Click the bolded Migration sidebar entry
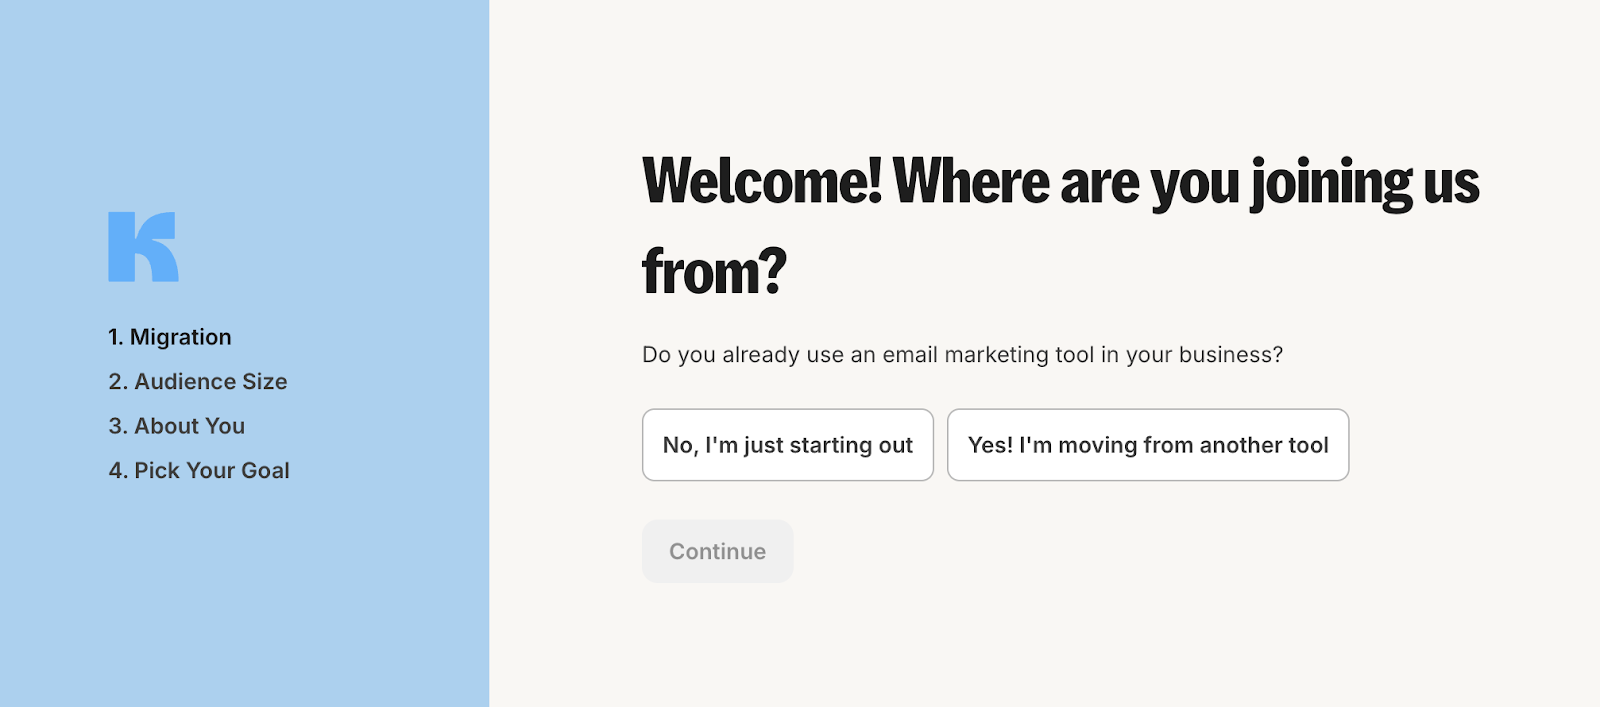Screen dimensions: 1600x707 pos(169,337)
